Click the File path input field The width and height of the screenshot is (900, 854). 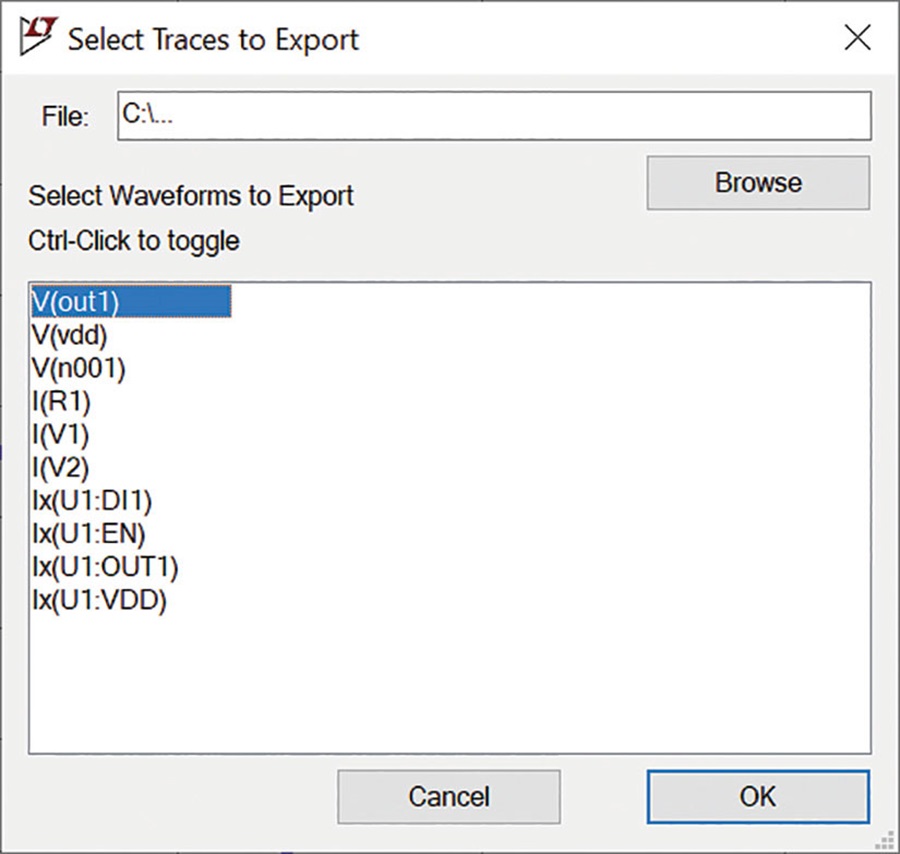click(494, 115)
